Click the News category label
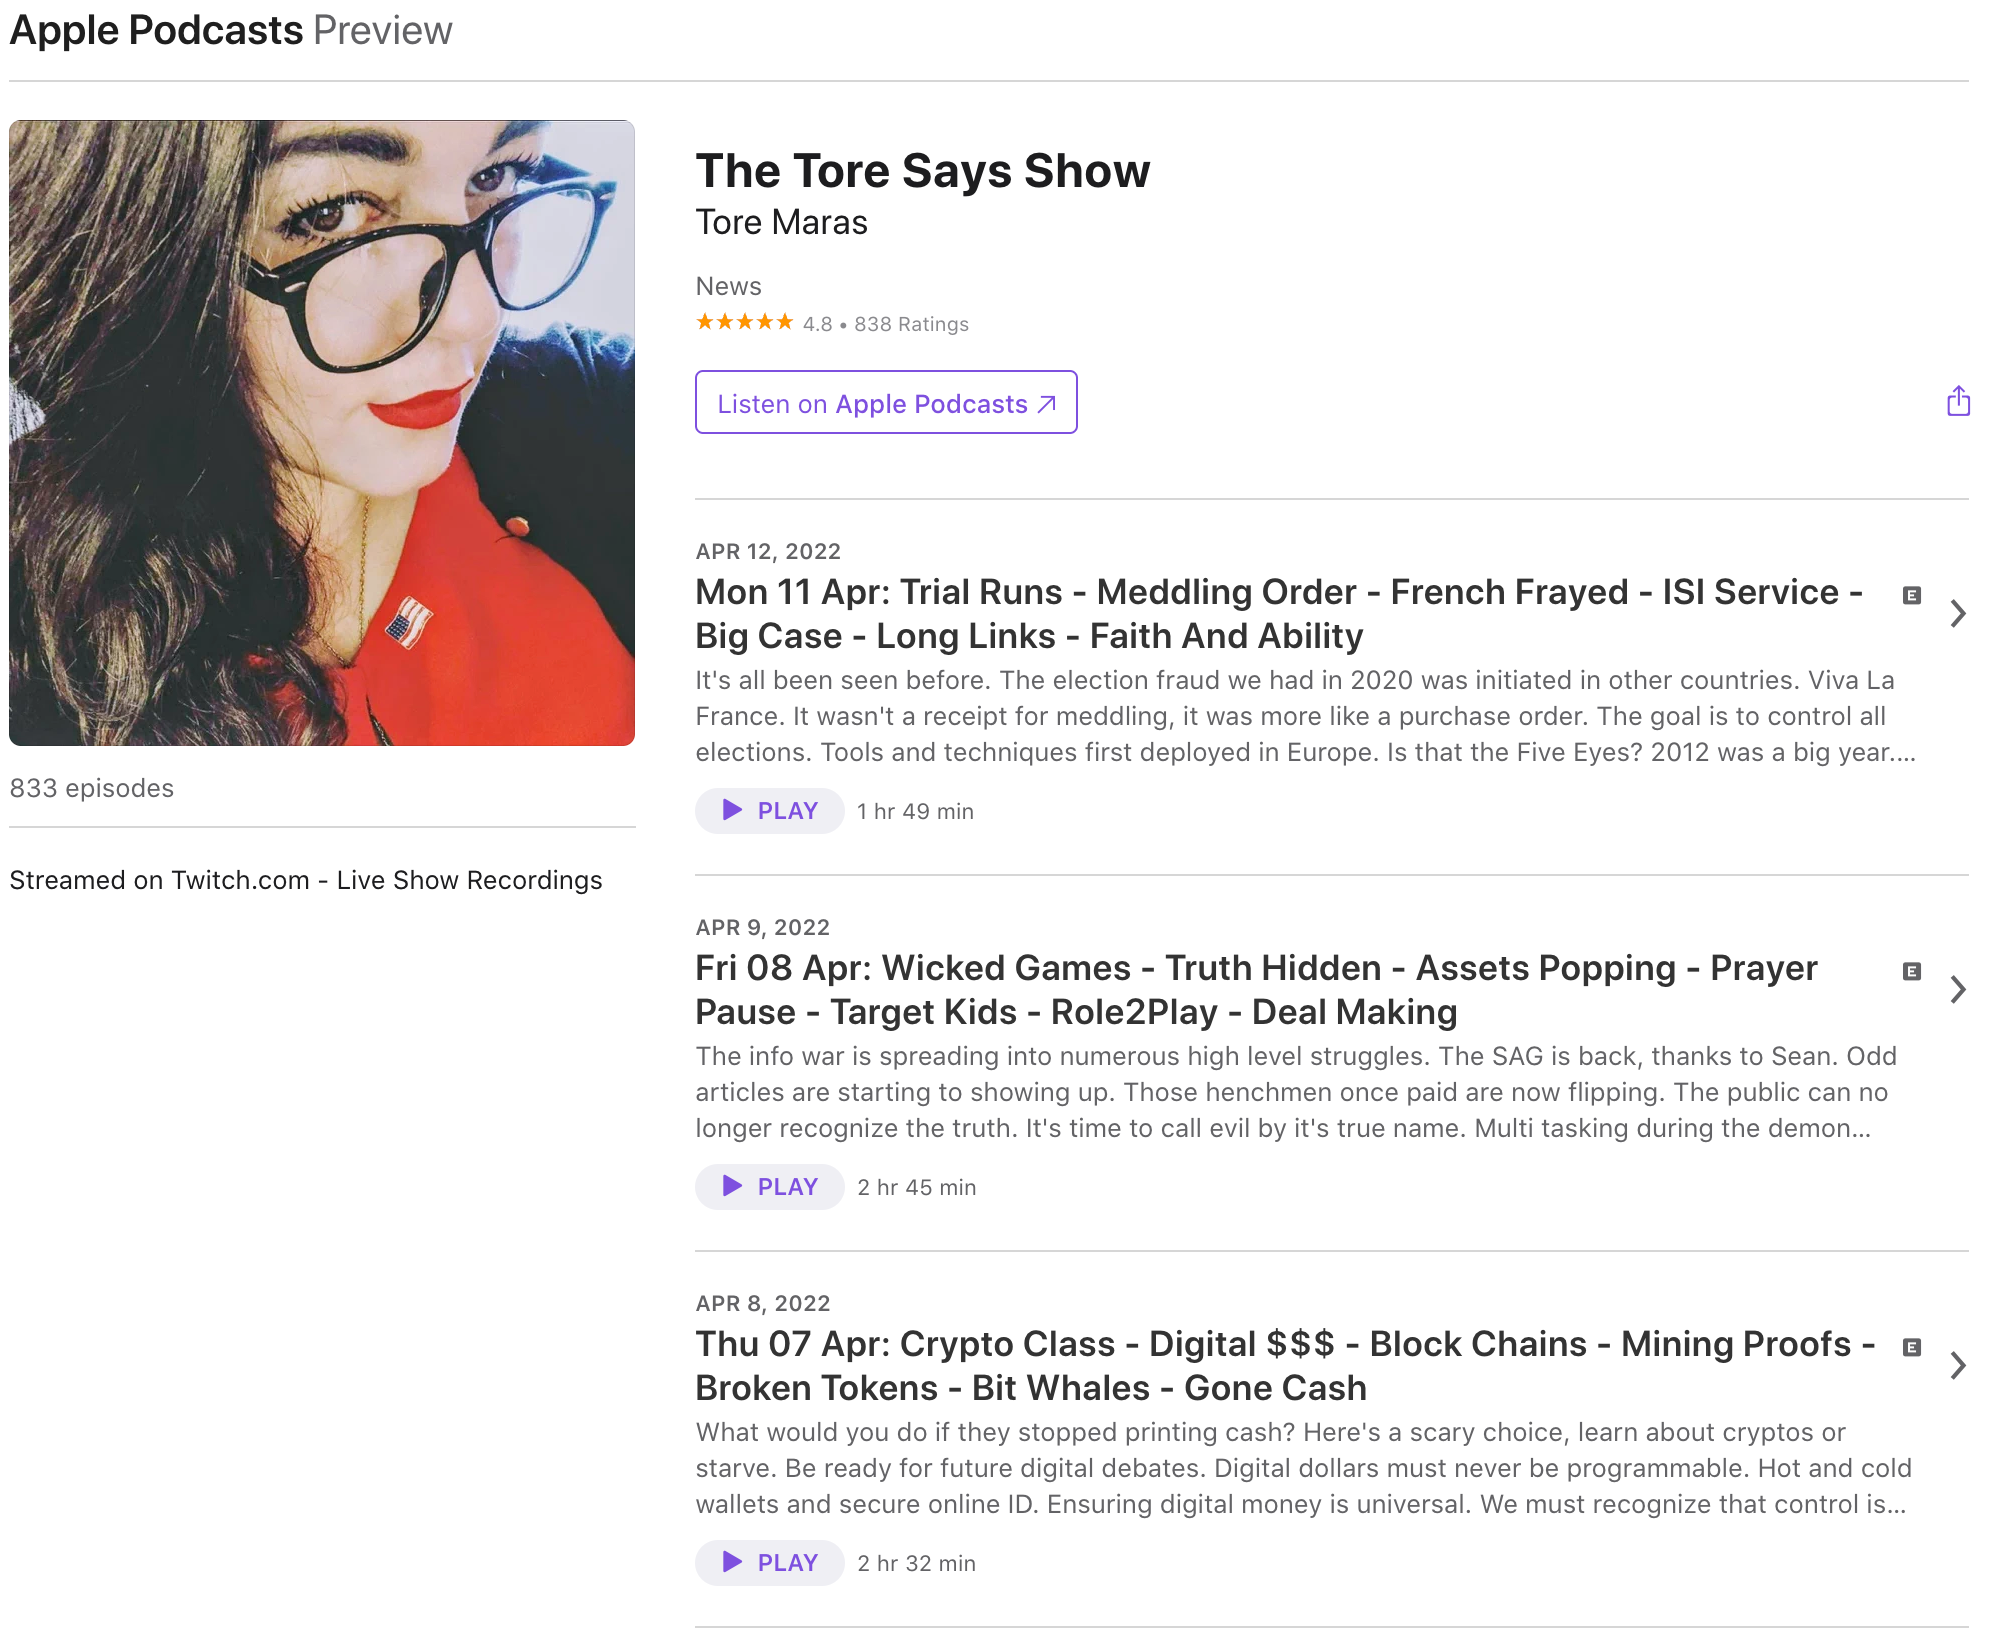Image resolution: width=2006 pixels, height=1646 pixels. click(x=728, y=287)
